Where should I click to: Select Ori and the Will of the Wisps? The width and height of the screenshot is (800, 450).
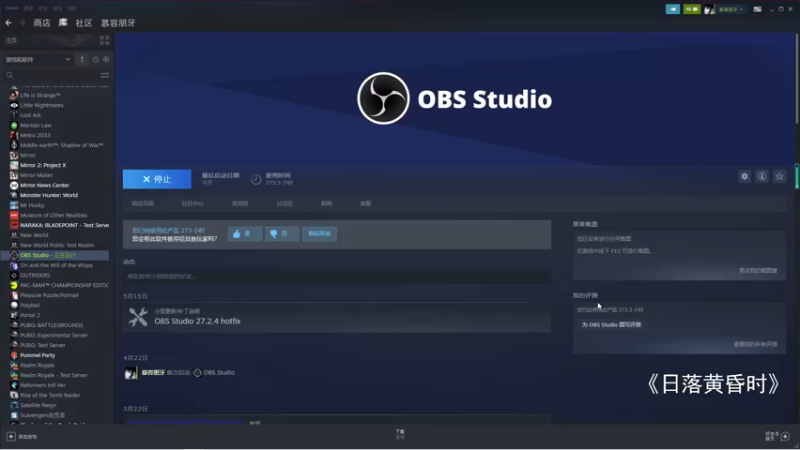(x=55, y=265)
